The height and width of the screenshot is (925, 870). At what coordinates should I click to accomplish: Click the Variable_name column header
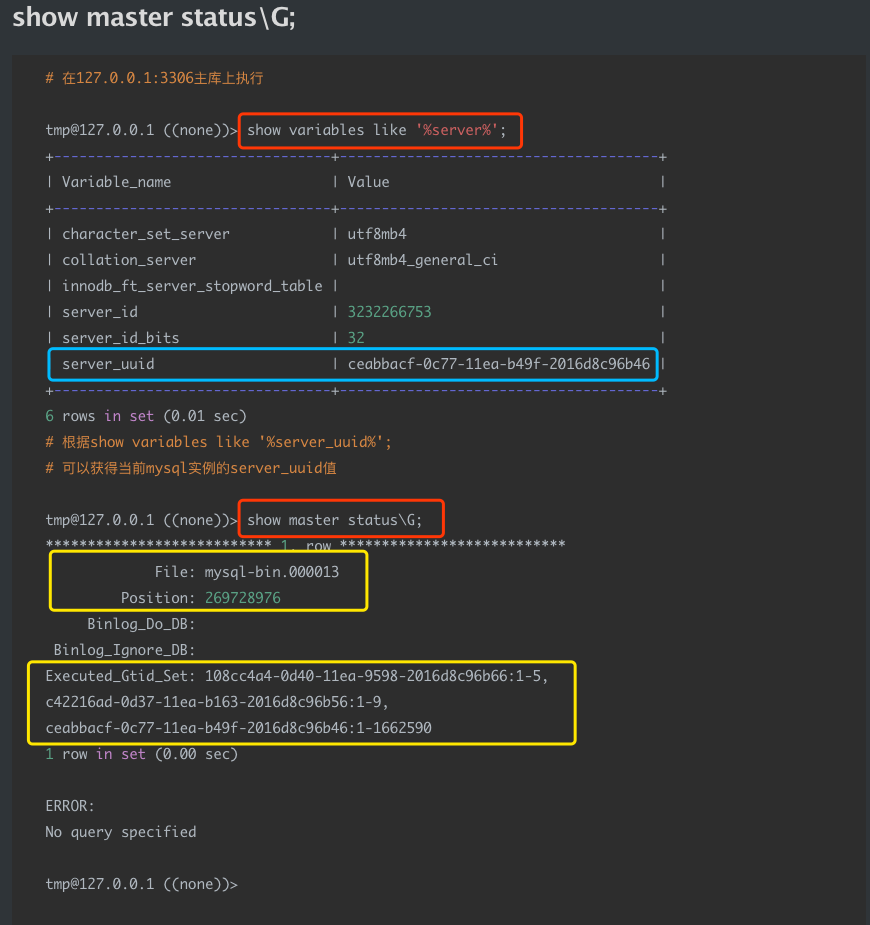point(116,182)
